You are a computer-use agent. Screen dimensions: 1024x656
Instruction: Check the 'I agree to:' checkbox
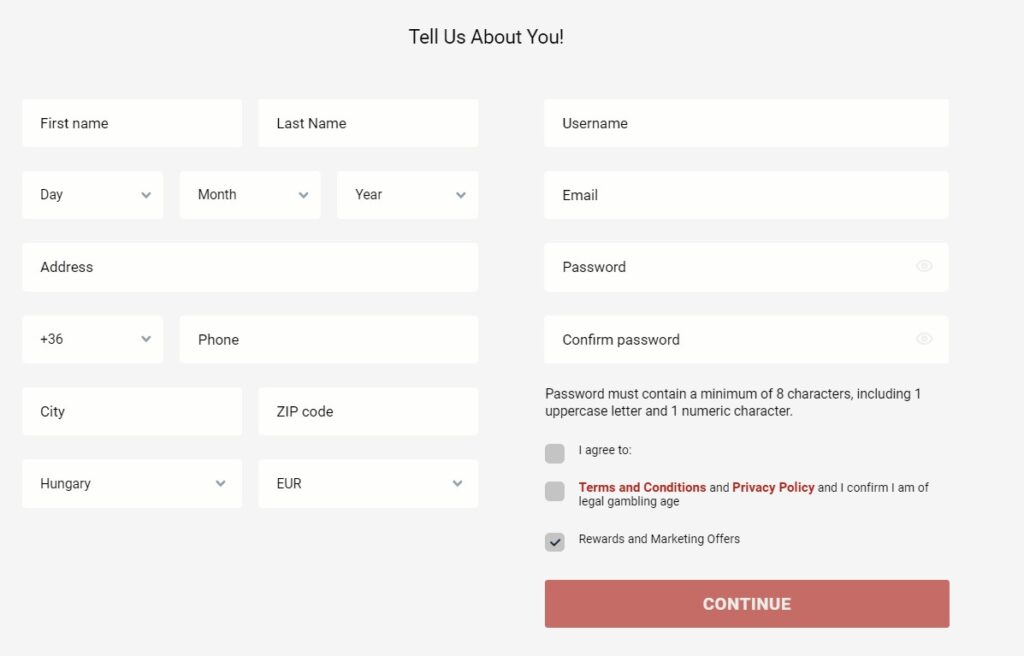[x=554, y=453]
